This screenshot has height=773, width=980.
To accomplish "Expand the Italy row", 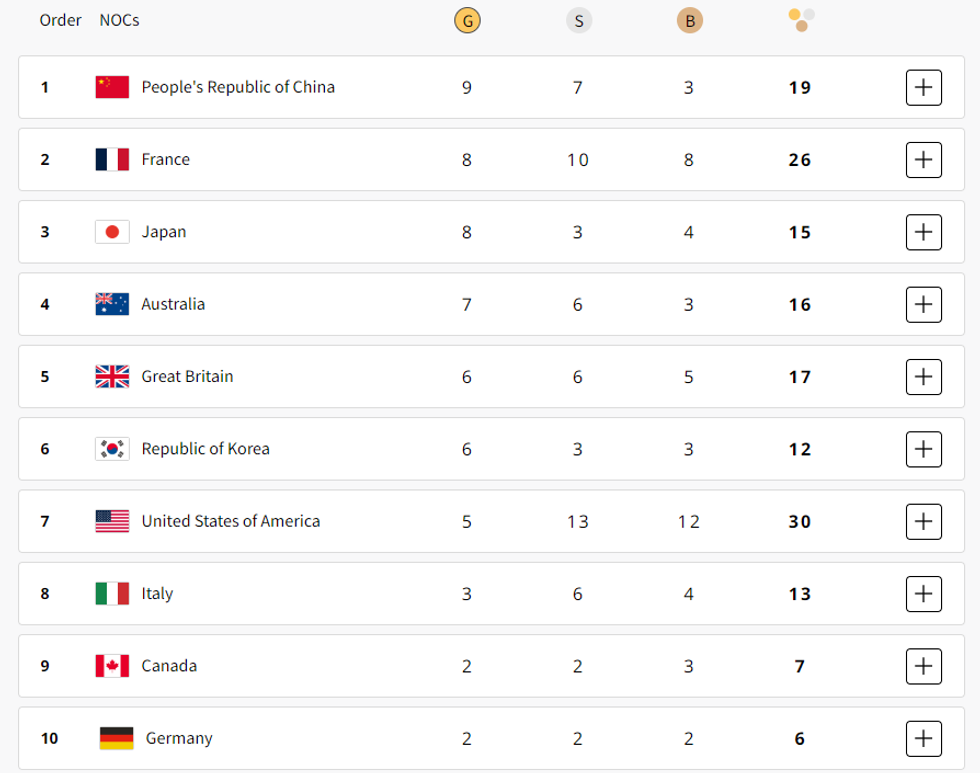I will point(923,594).
